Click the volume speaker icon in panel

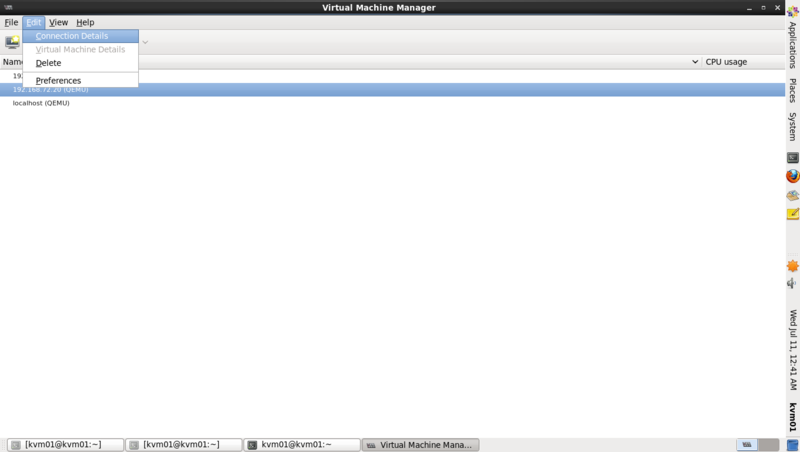[x=792, y=283]
